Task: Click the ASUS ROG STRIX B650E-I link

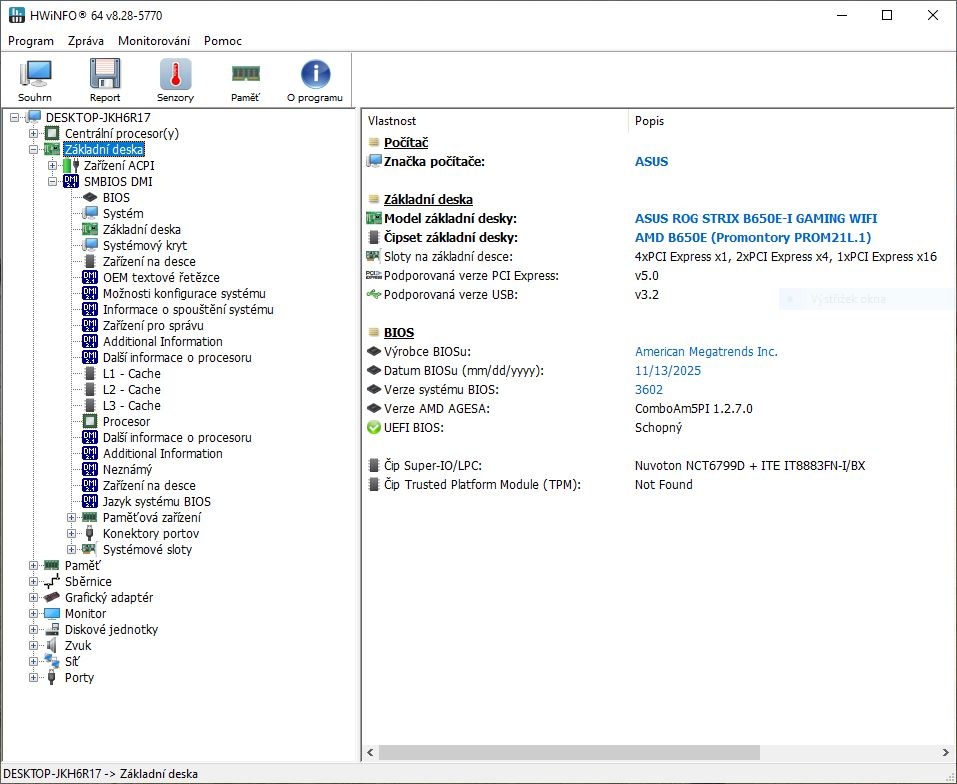Action: (756, 218)
